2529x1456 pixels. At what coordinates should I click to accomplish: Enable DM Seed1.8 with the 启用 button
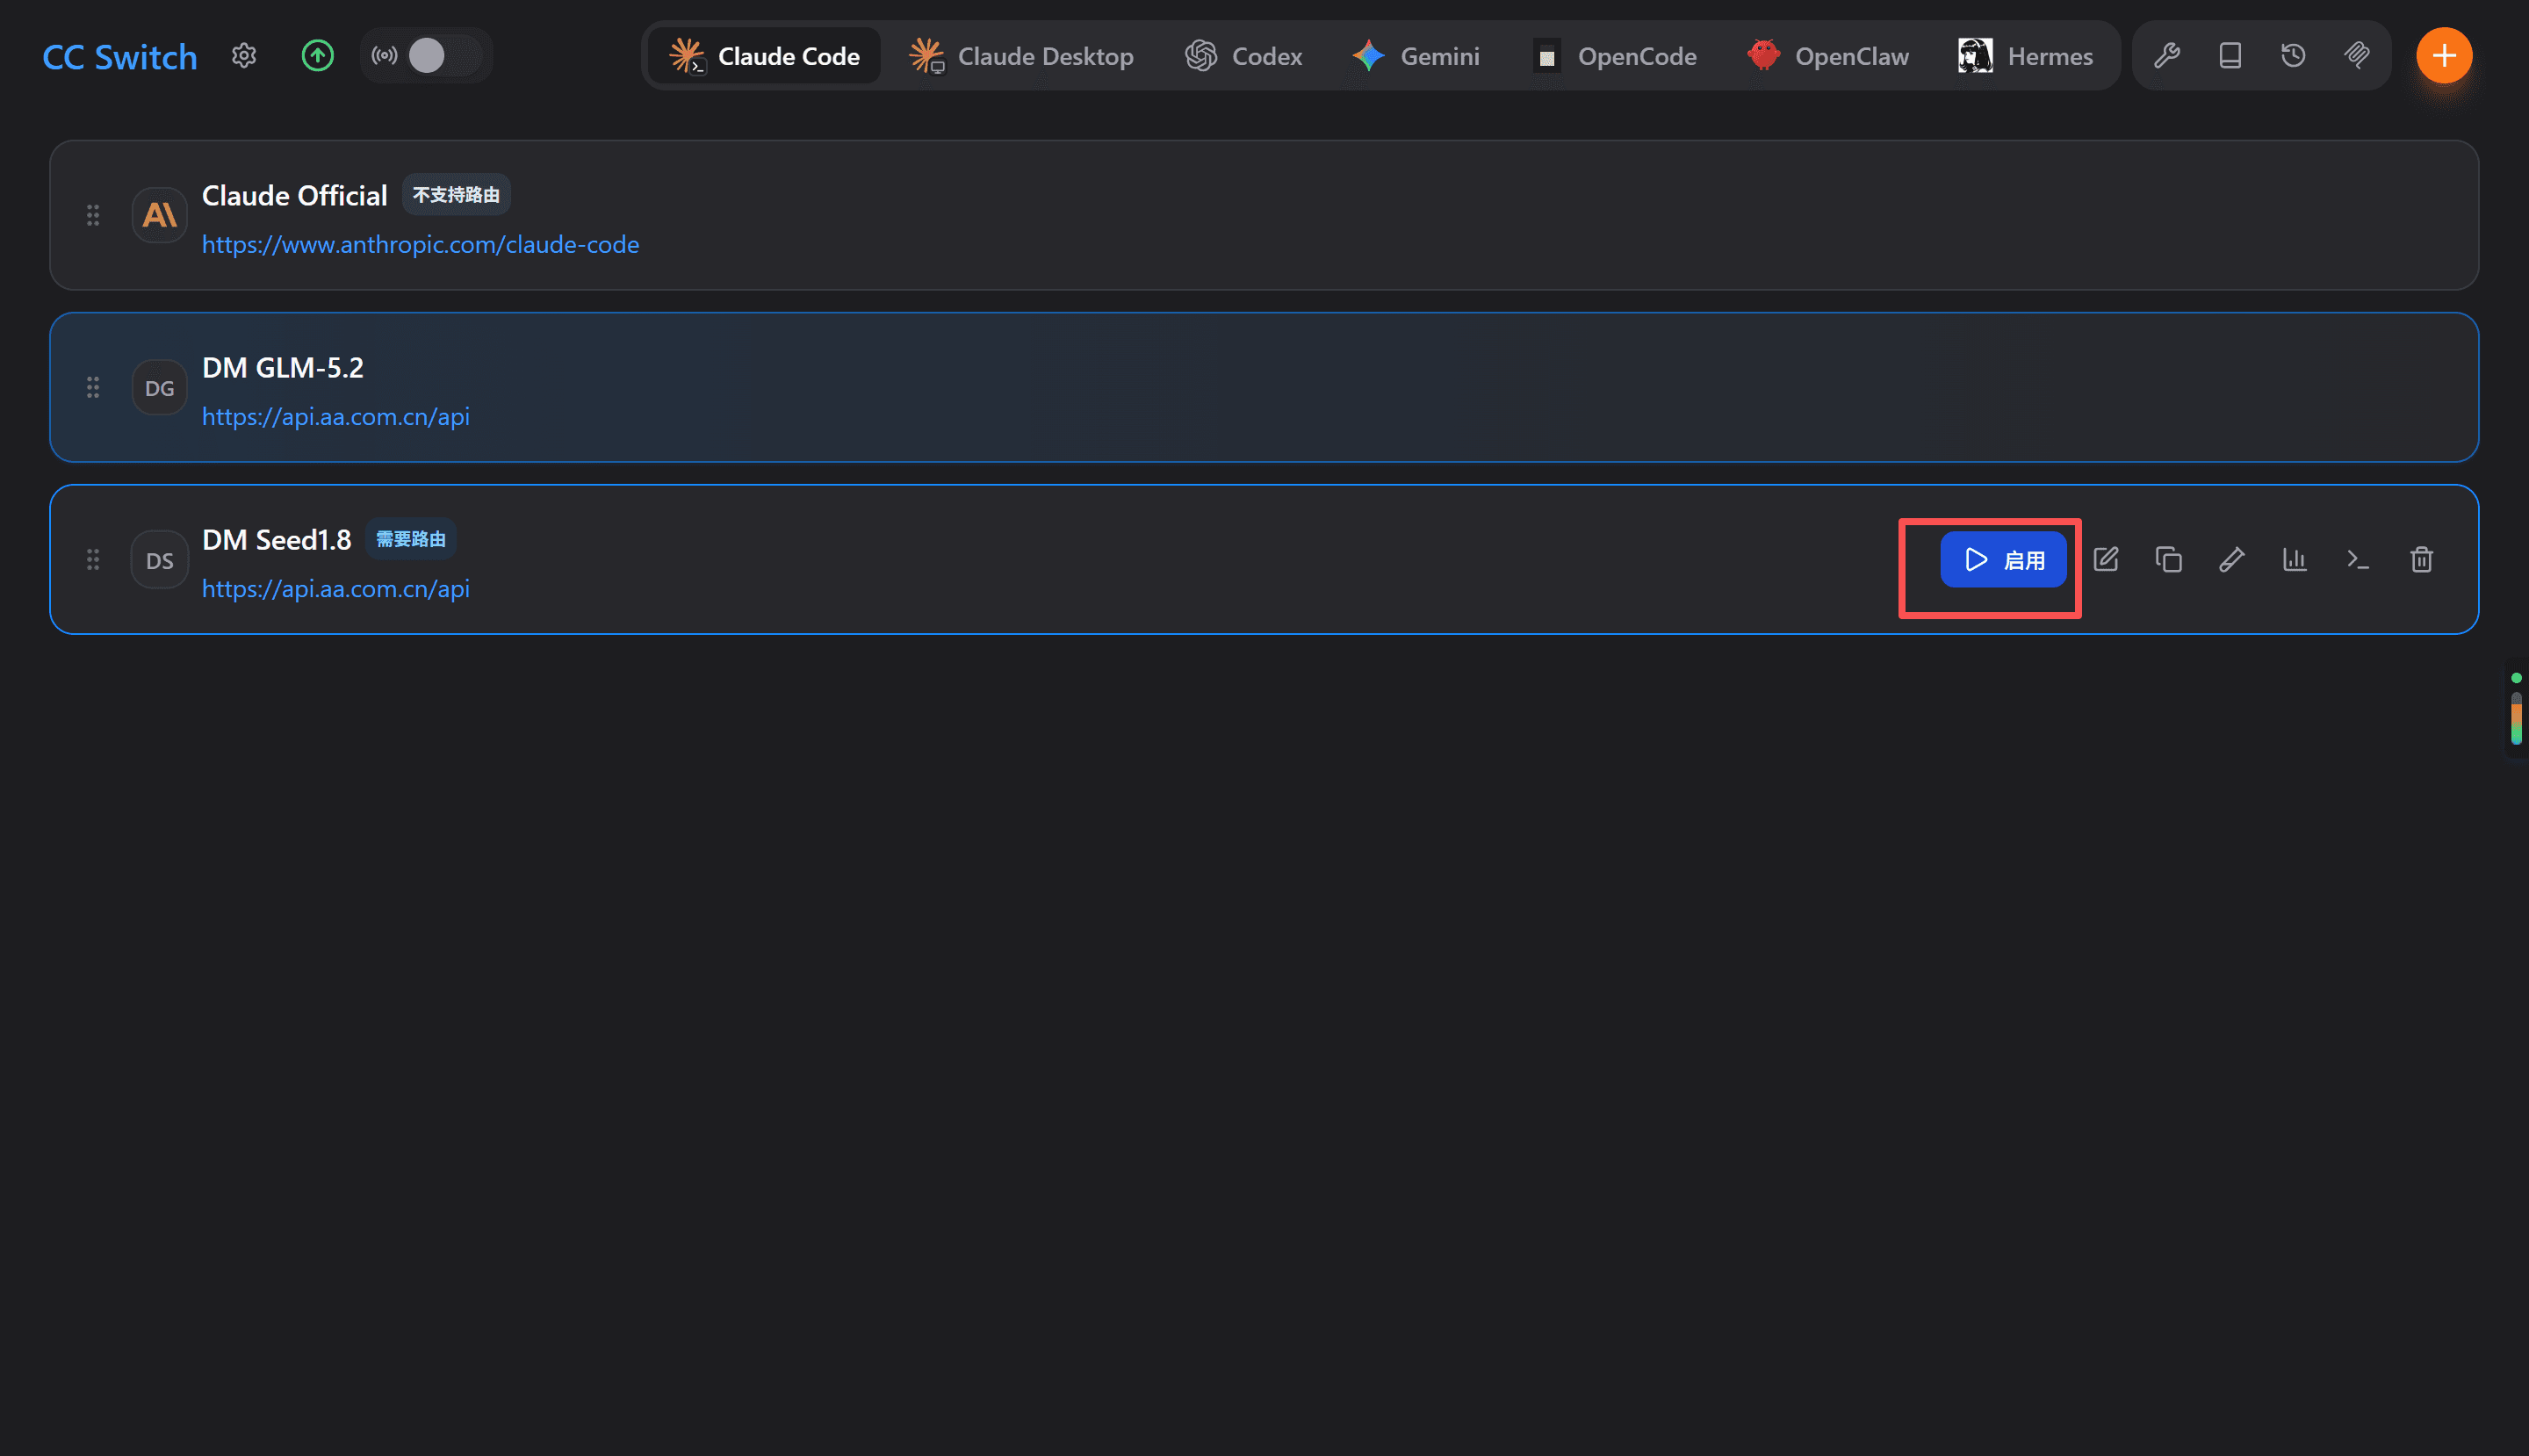2003,560
